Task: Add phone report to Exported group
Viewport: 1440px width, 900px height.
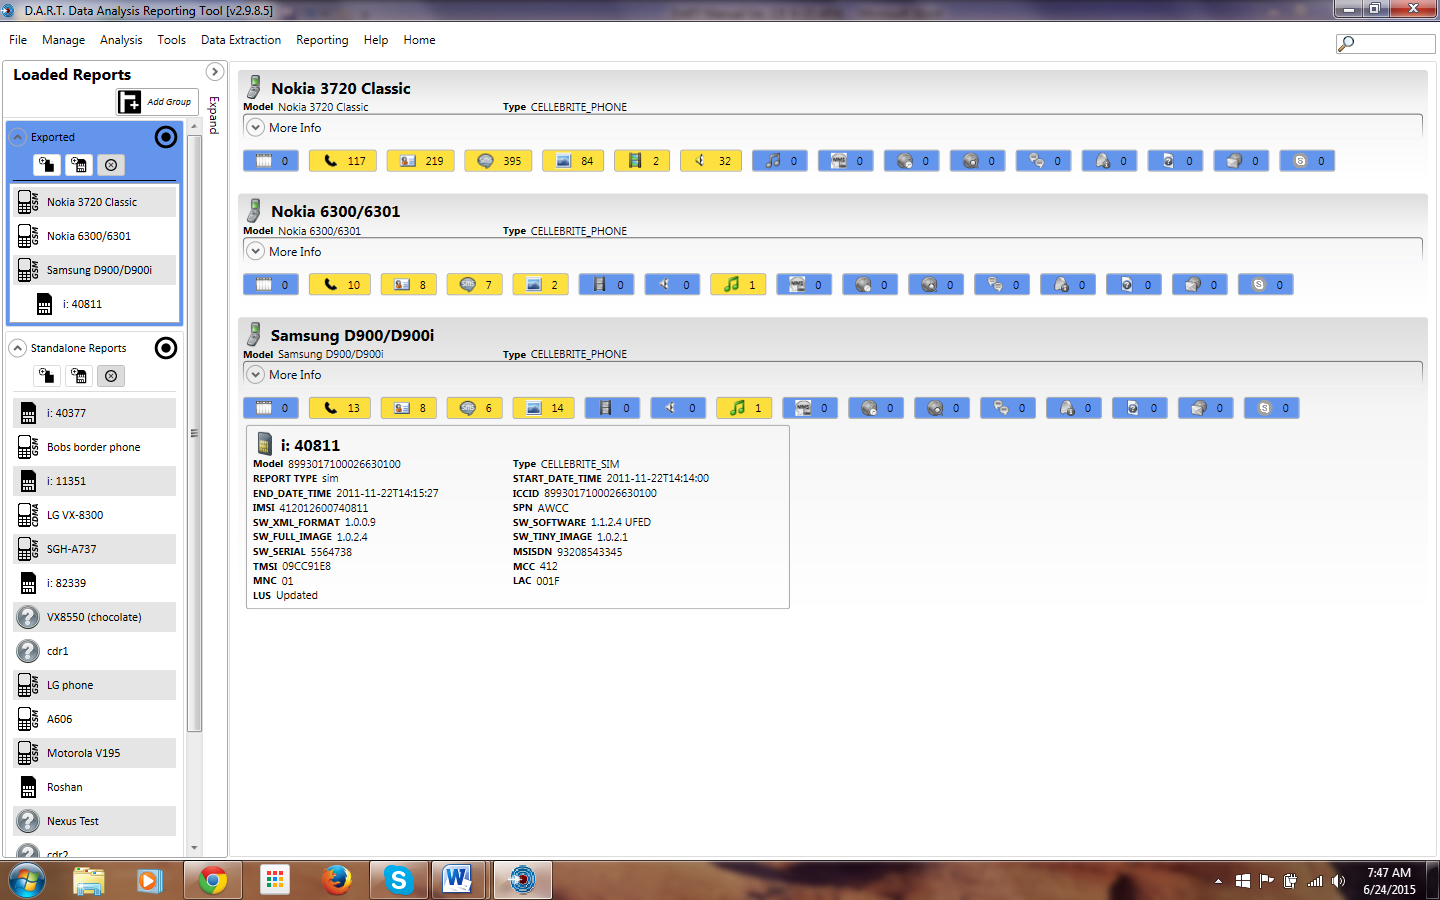Action: tap(47, 165)
